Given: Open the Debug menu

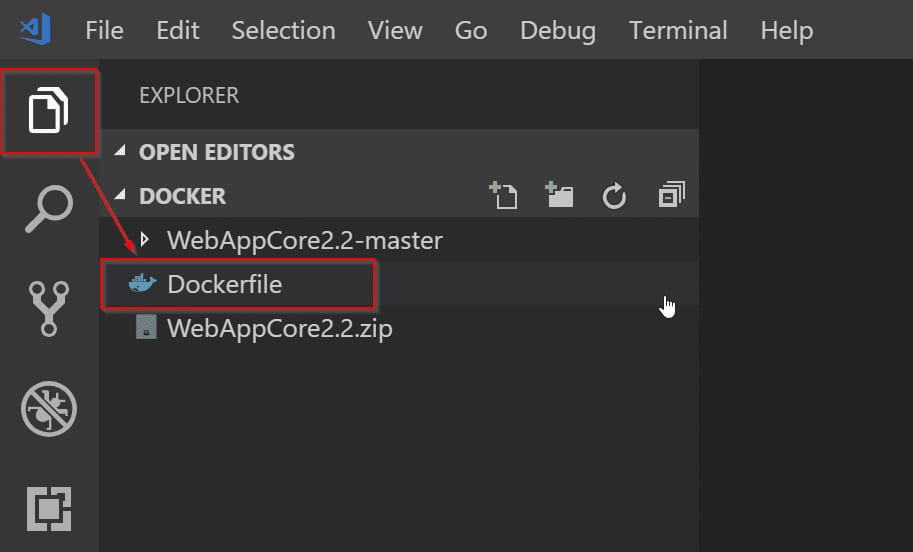Looking at the screenshot, I should point(558,31).
